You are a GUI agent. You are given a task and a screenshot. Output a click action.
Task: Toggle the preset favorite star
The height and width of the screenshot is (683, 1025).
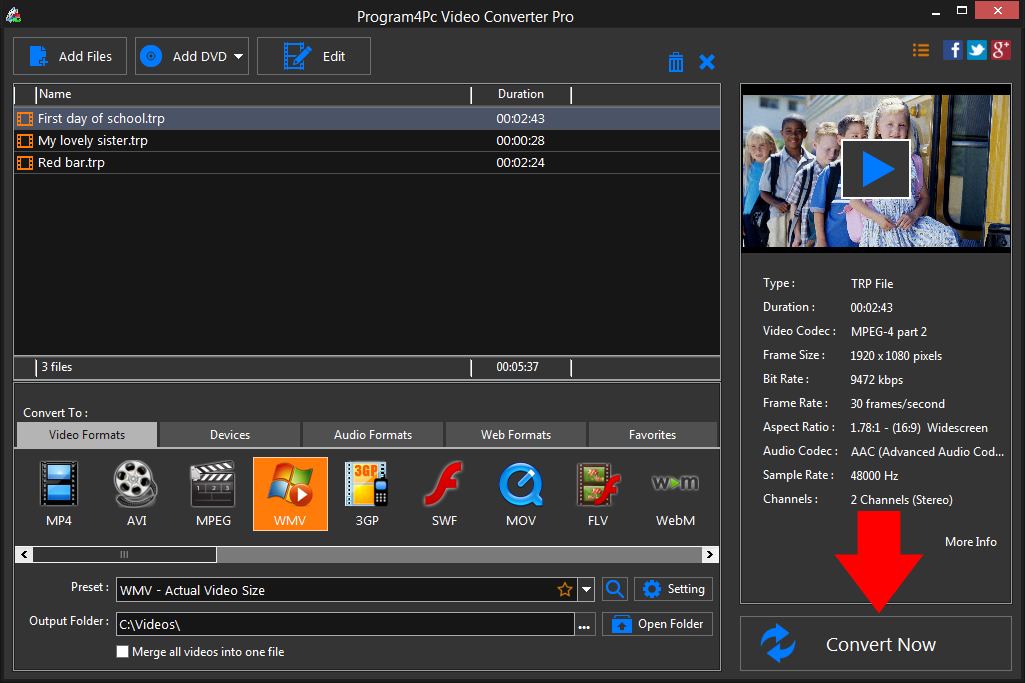(x=565, y=589)
